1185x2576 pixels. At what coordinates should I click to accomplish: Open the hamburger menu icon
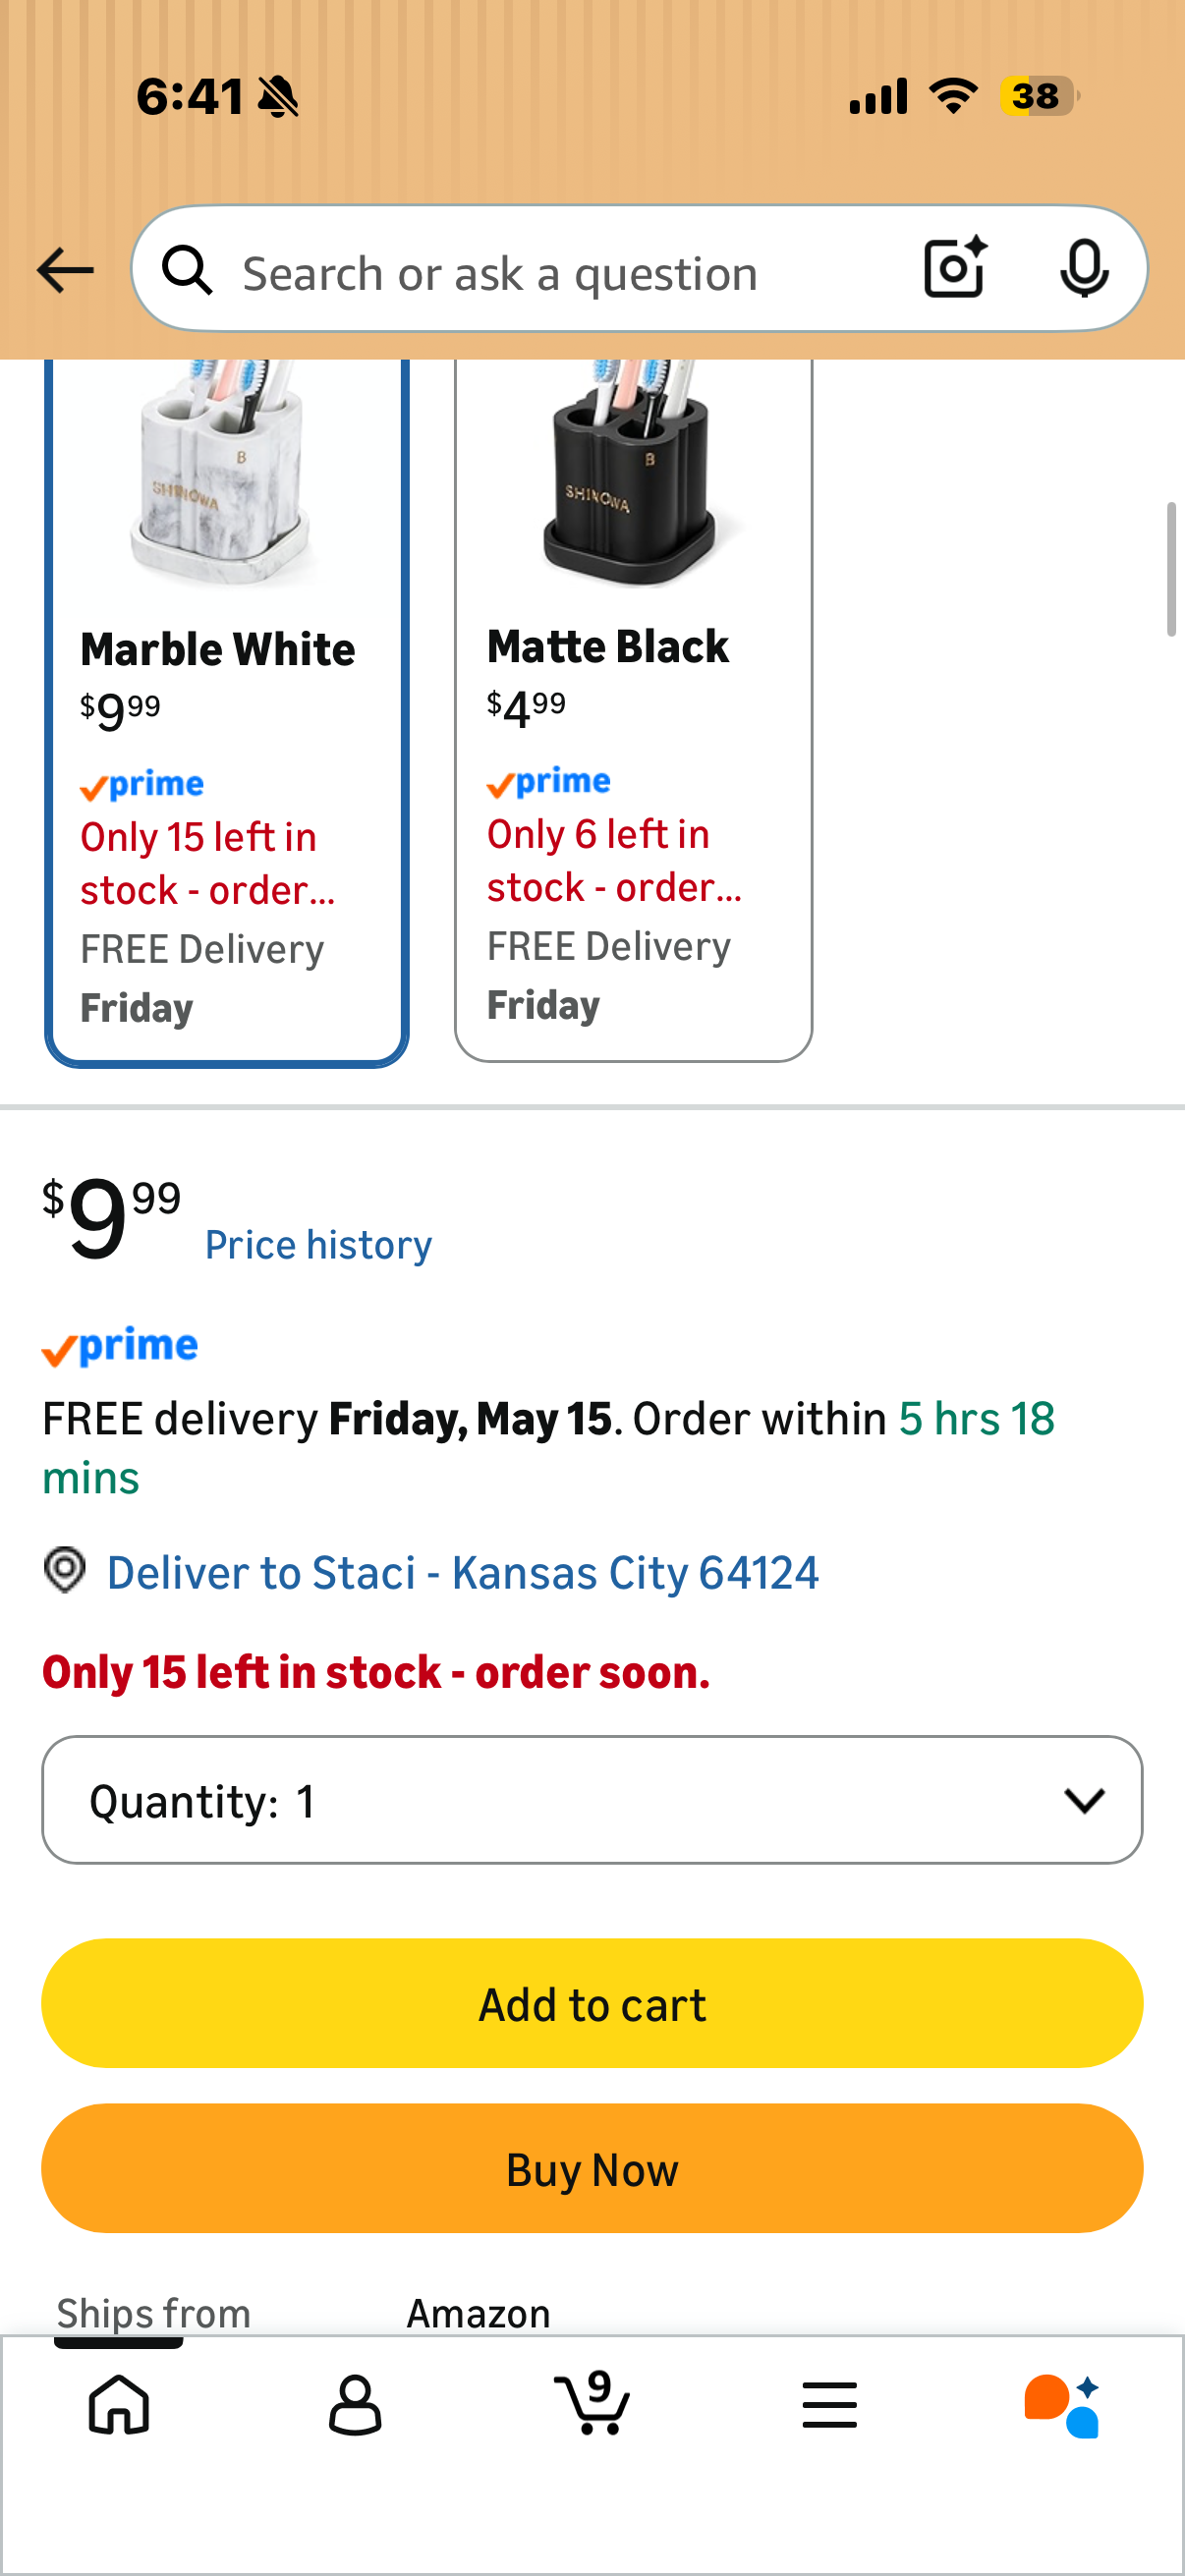(829, 2404)
